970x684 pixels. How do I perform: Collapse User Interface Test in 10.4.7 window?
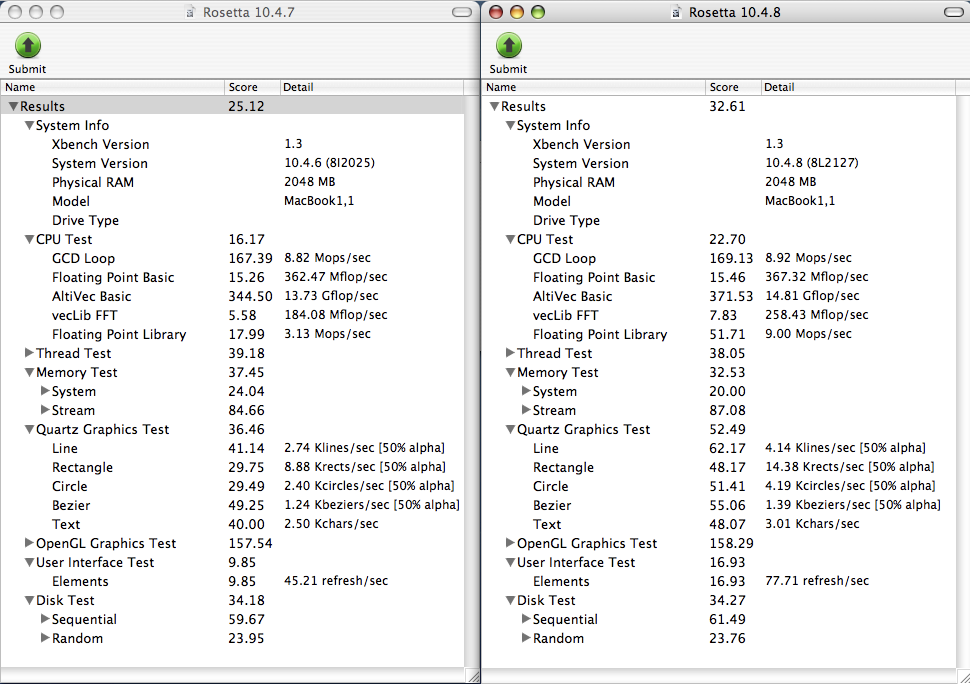29,562
